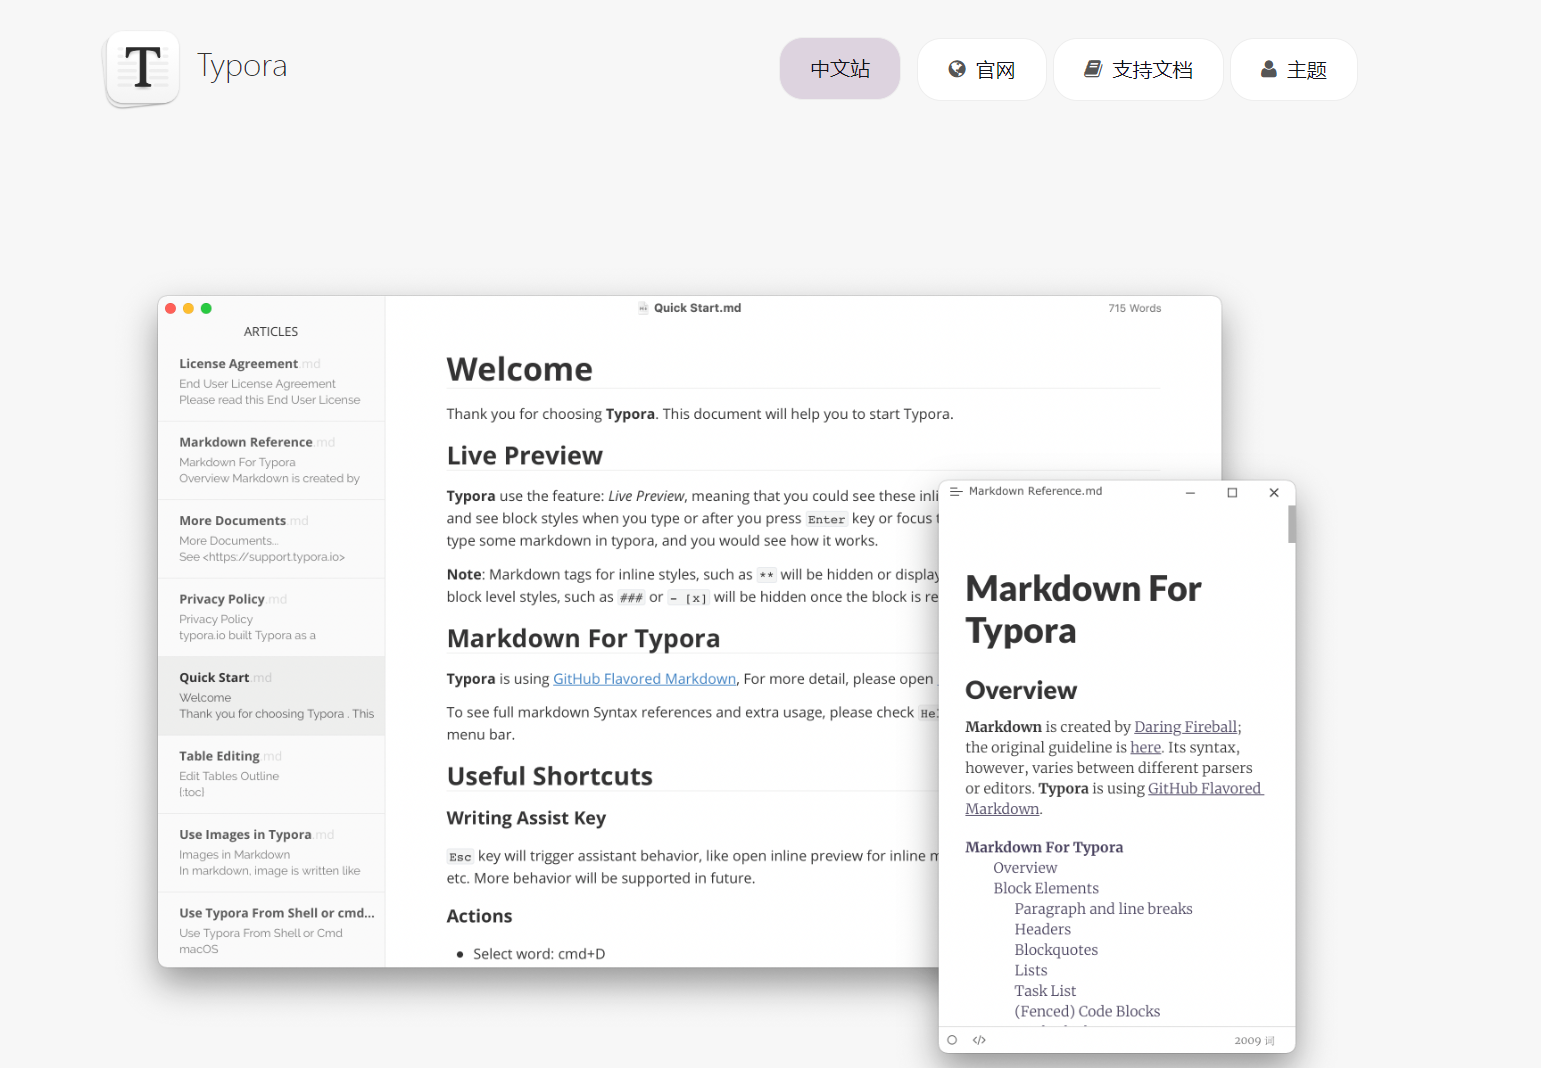
Task: Jump to Block Elements in table of contents
Action: pyautogui.click(x=1046, y=888)
